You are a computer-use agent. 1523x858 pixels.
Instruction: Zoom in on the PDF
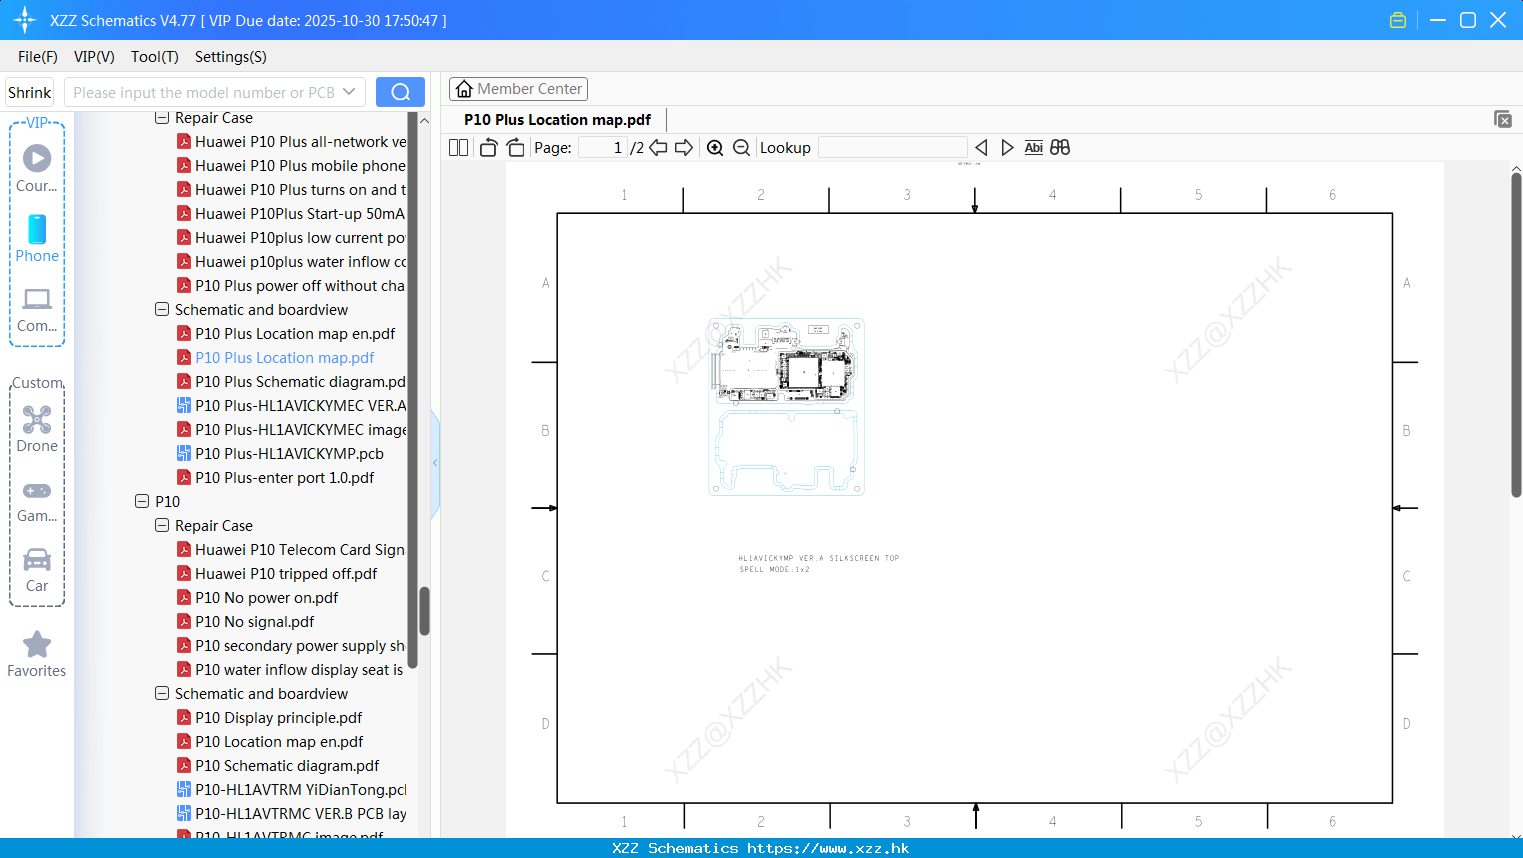[x=715, y=147]
